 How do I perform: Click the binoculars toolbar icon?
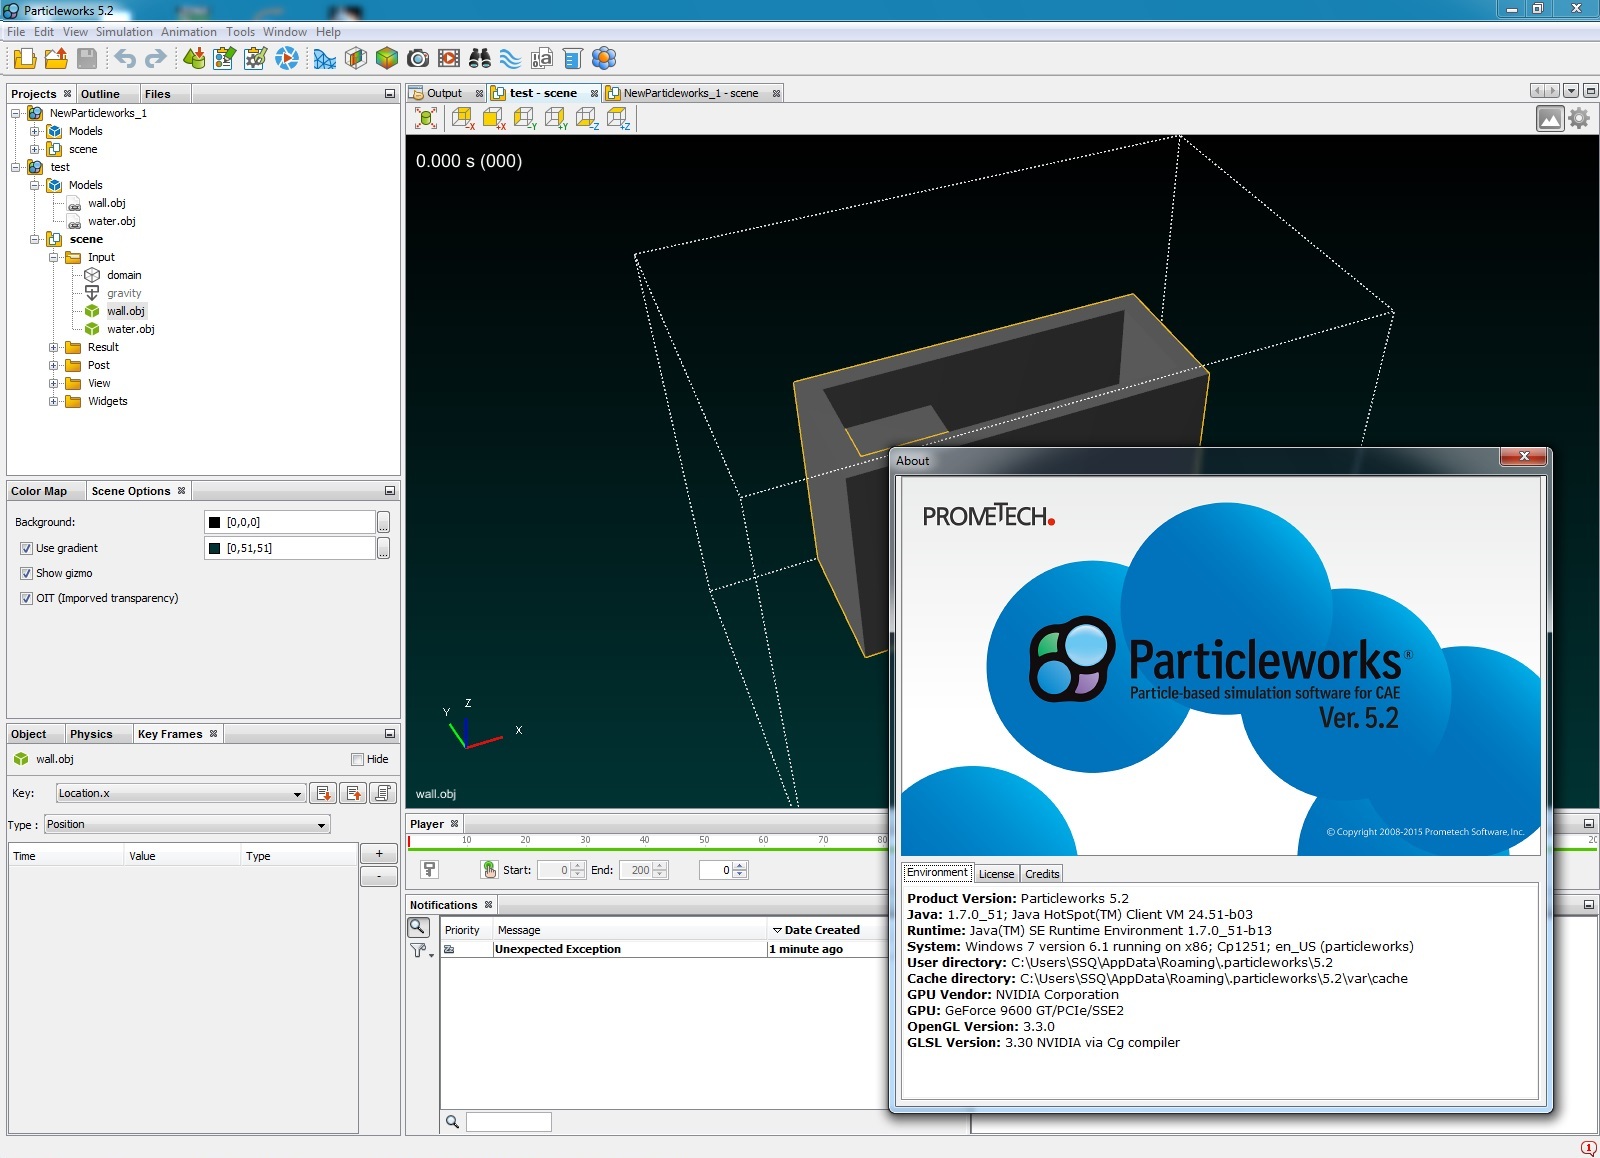pyautogui.click(x=480, y=58)
